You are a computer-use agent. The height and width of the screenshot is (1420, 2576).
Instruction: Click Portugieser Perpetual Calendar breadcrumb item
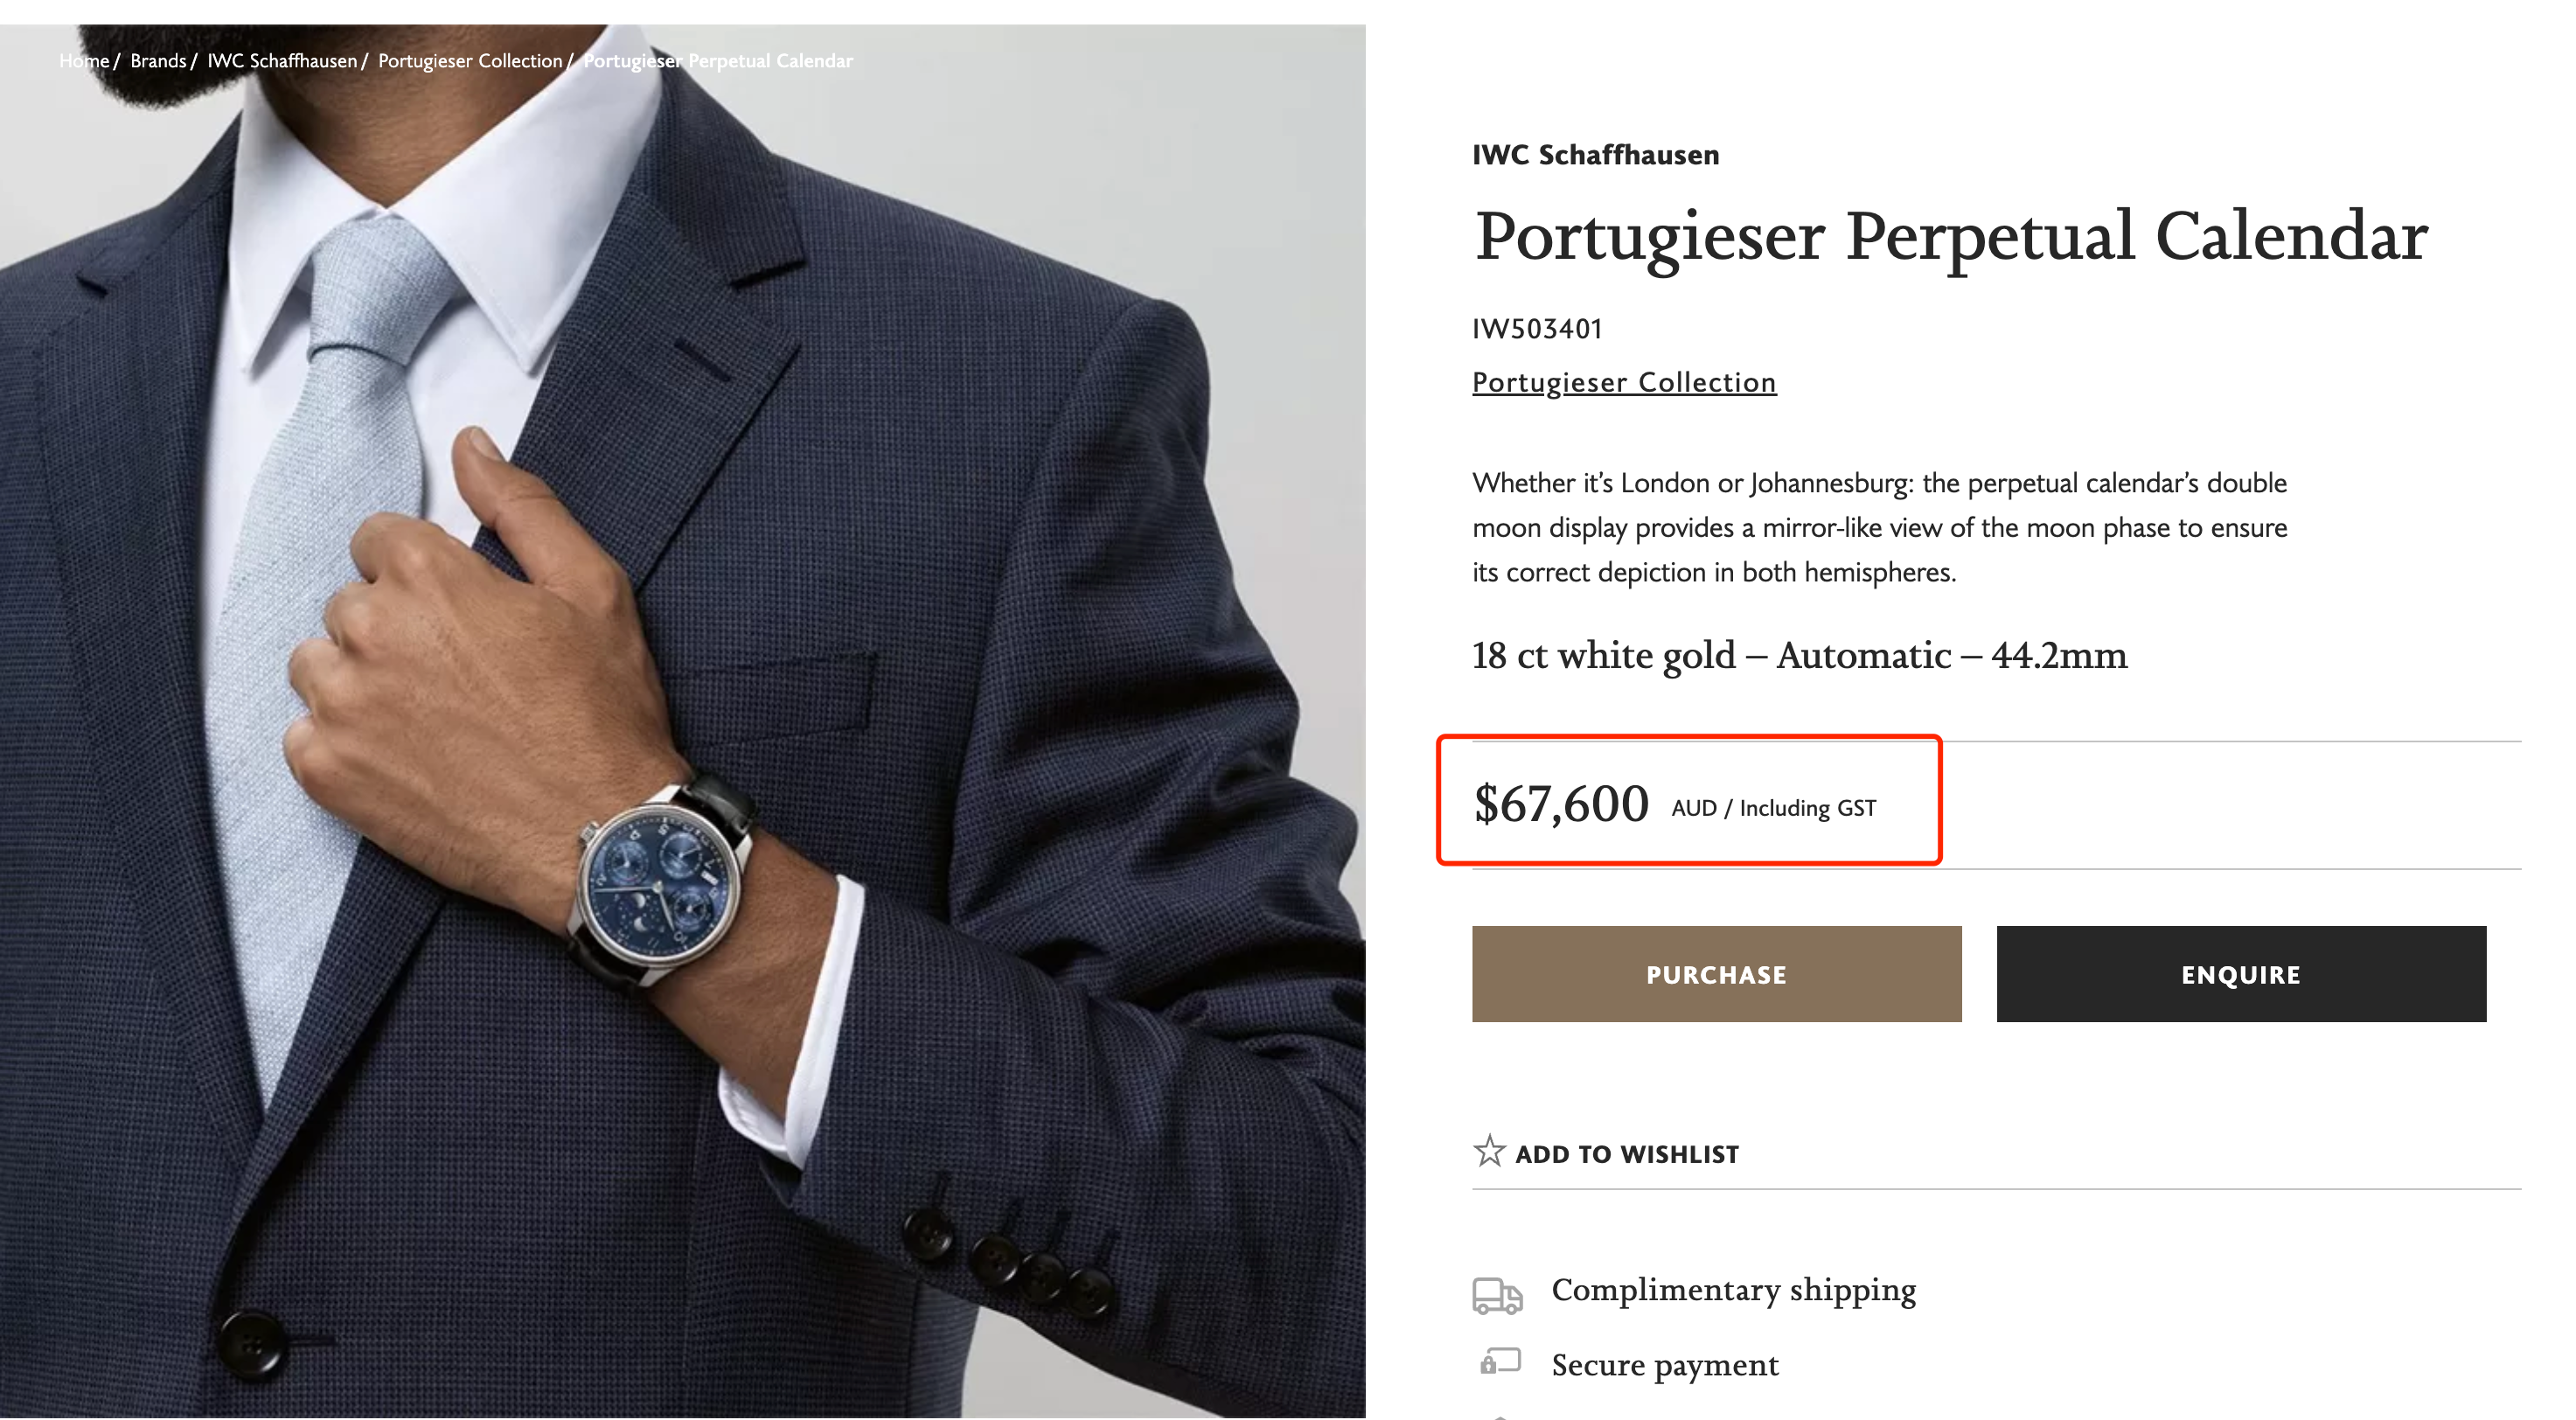(718, 61)
